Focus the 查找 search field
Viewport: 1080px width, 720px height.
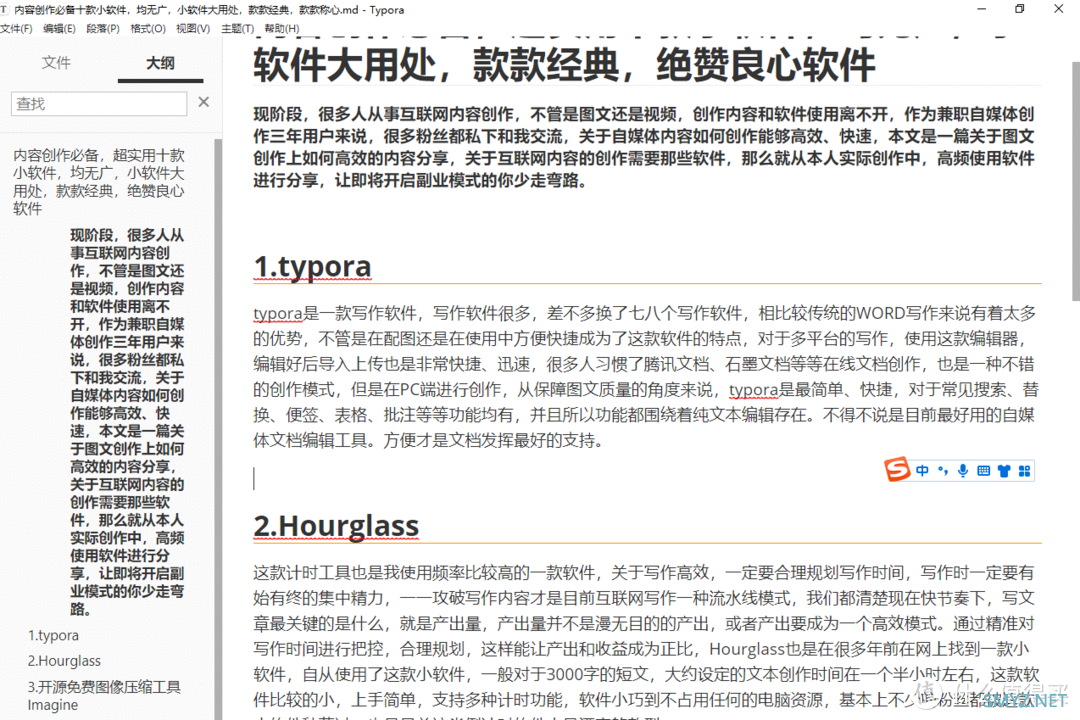[x=98, y=103]
